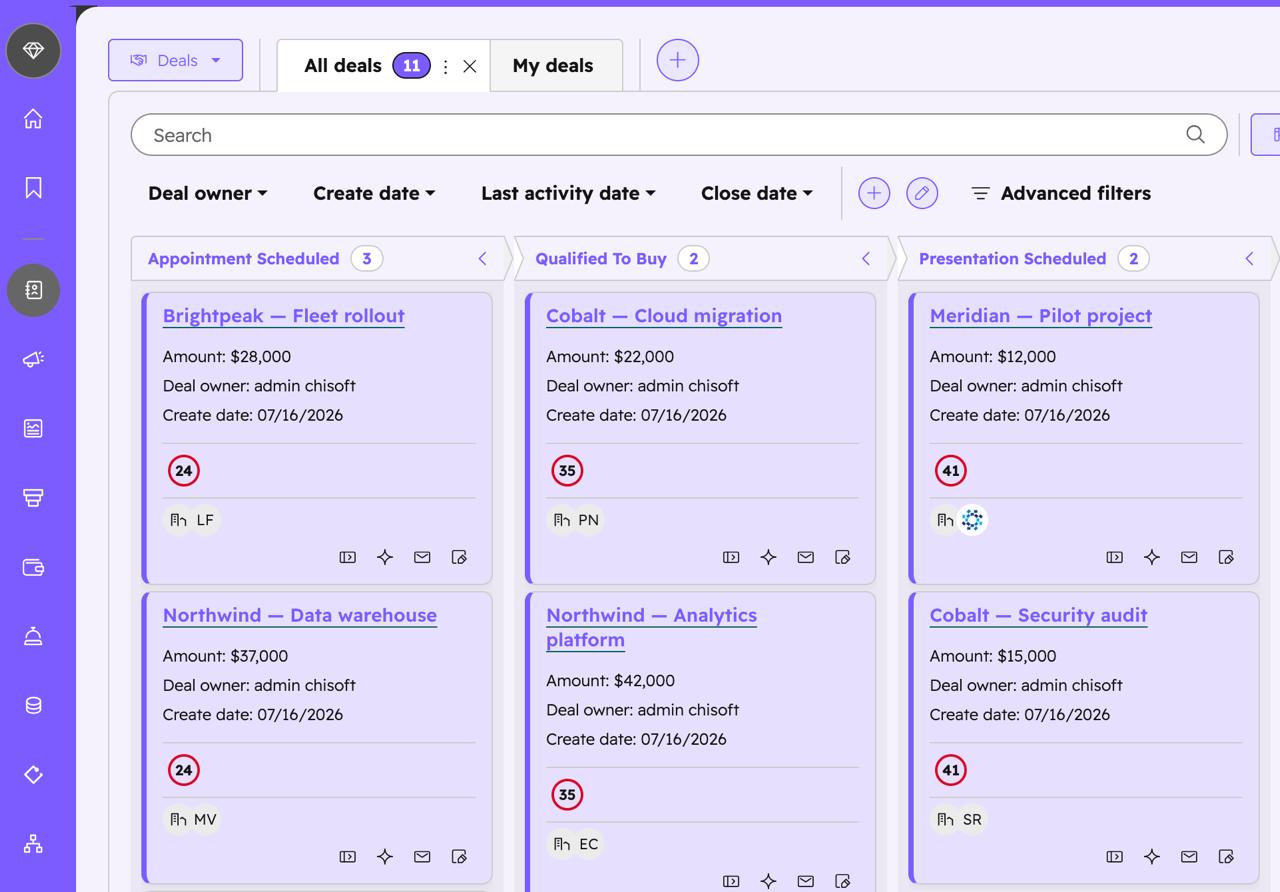Screen dimensions: 1280x892
Task: Send email from Brightpeak Fleet rollout card
Action: point(422,557)
